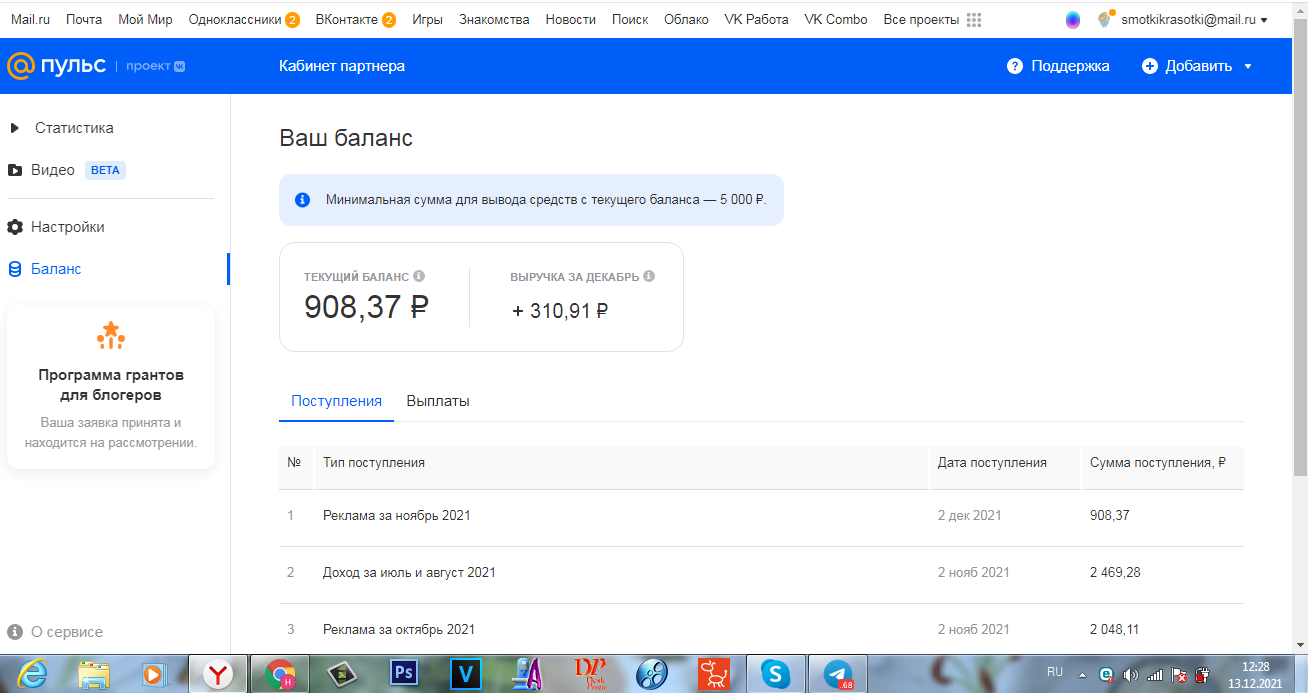Open account menu smotkikrasotki@mail.ru
This screenshot has height=693, width=1308.
coord(1195,19)
